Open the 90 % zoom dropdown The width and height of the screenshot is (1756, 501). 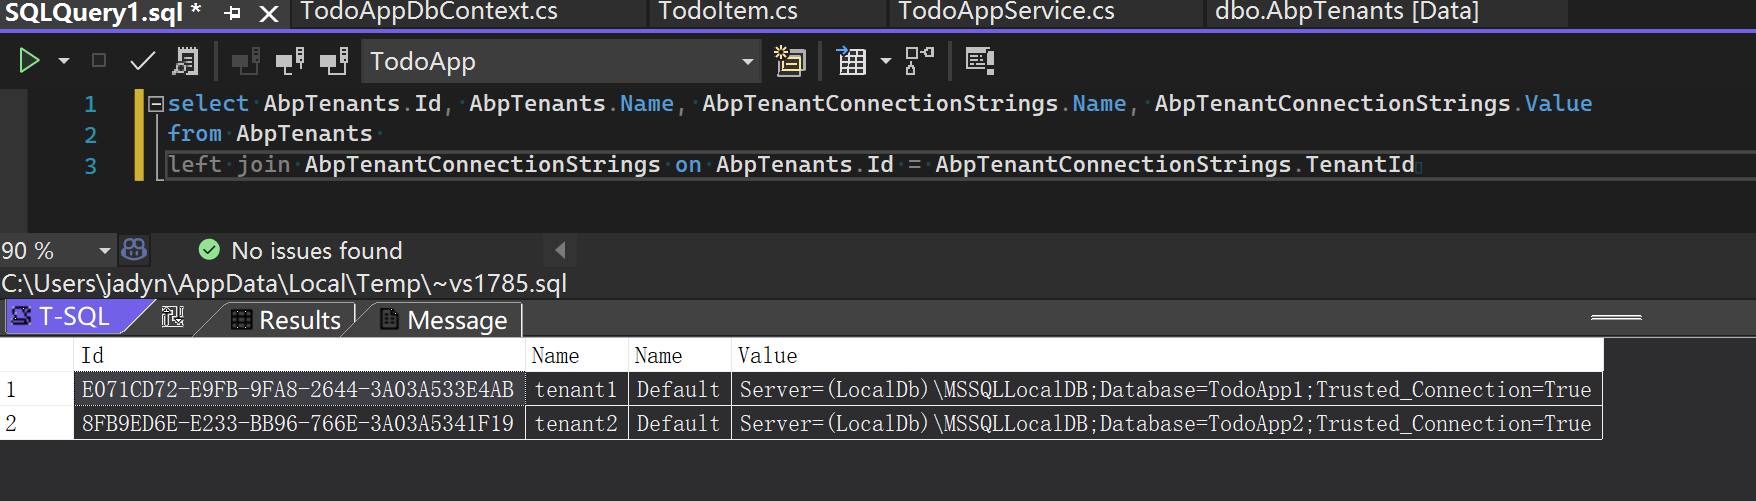(104, 251)
